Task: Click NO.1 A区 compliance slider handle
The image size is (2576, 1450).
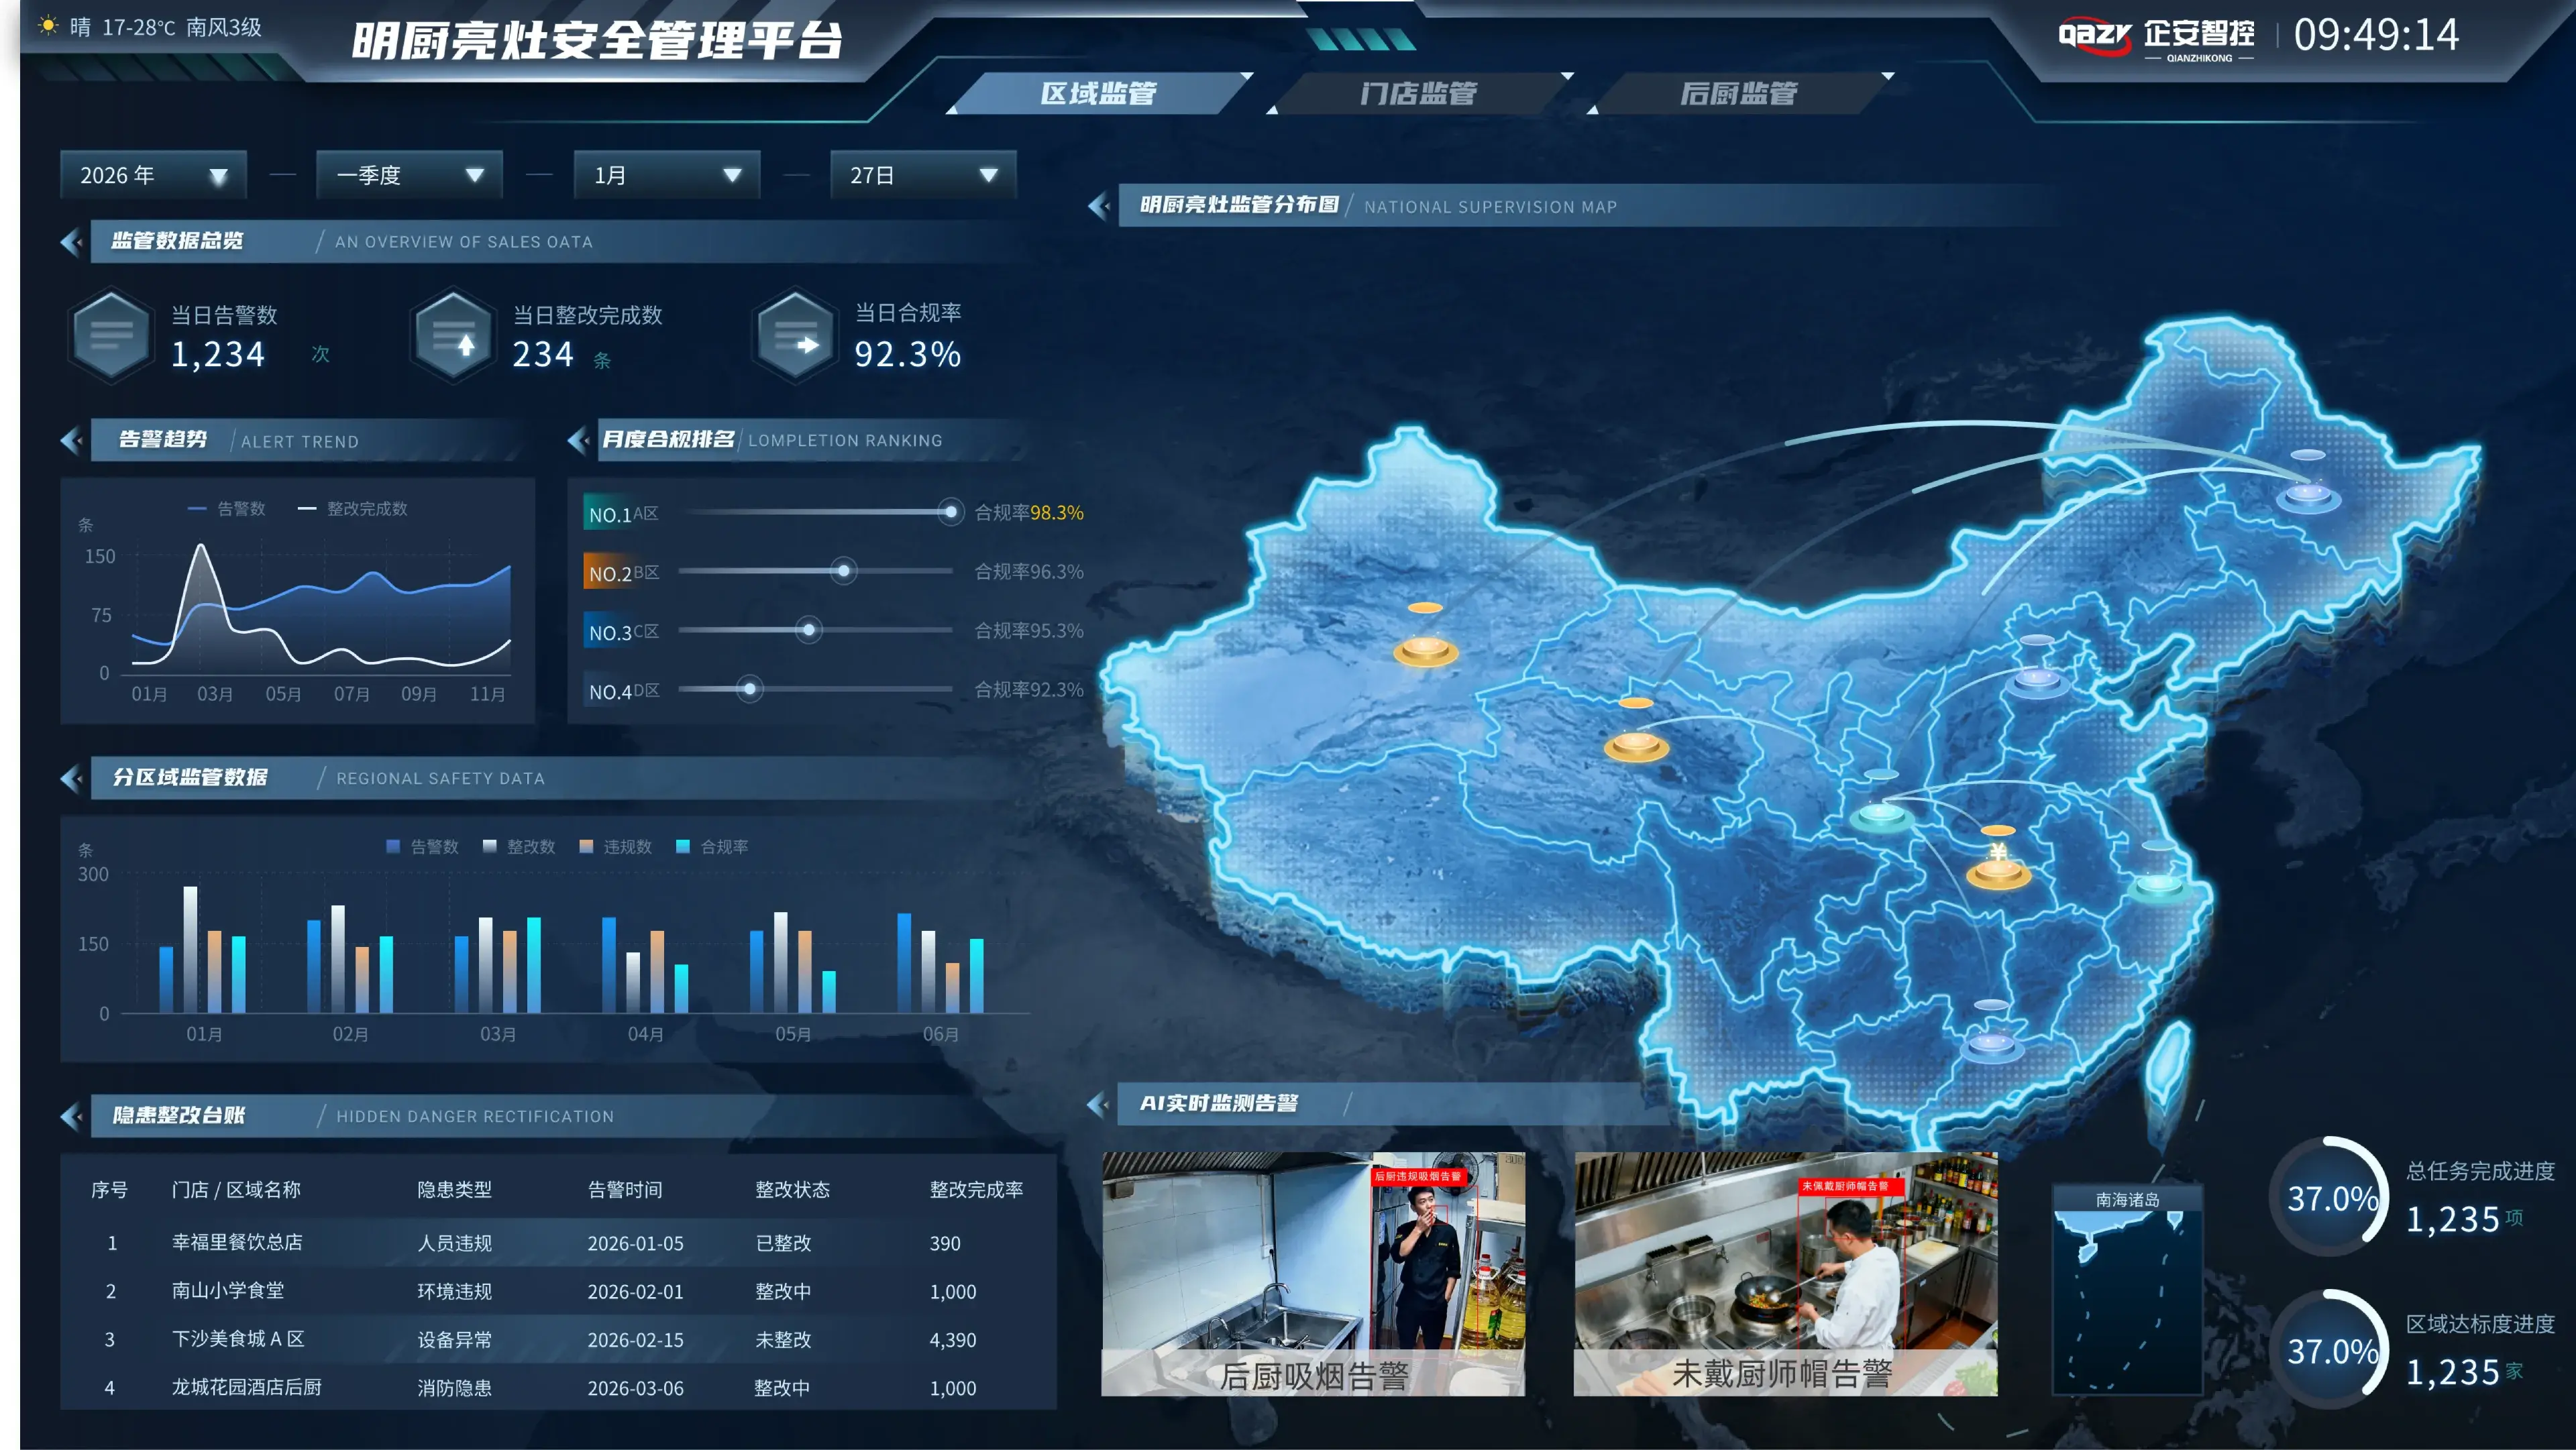Action: click(950, 513)
